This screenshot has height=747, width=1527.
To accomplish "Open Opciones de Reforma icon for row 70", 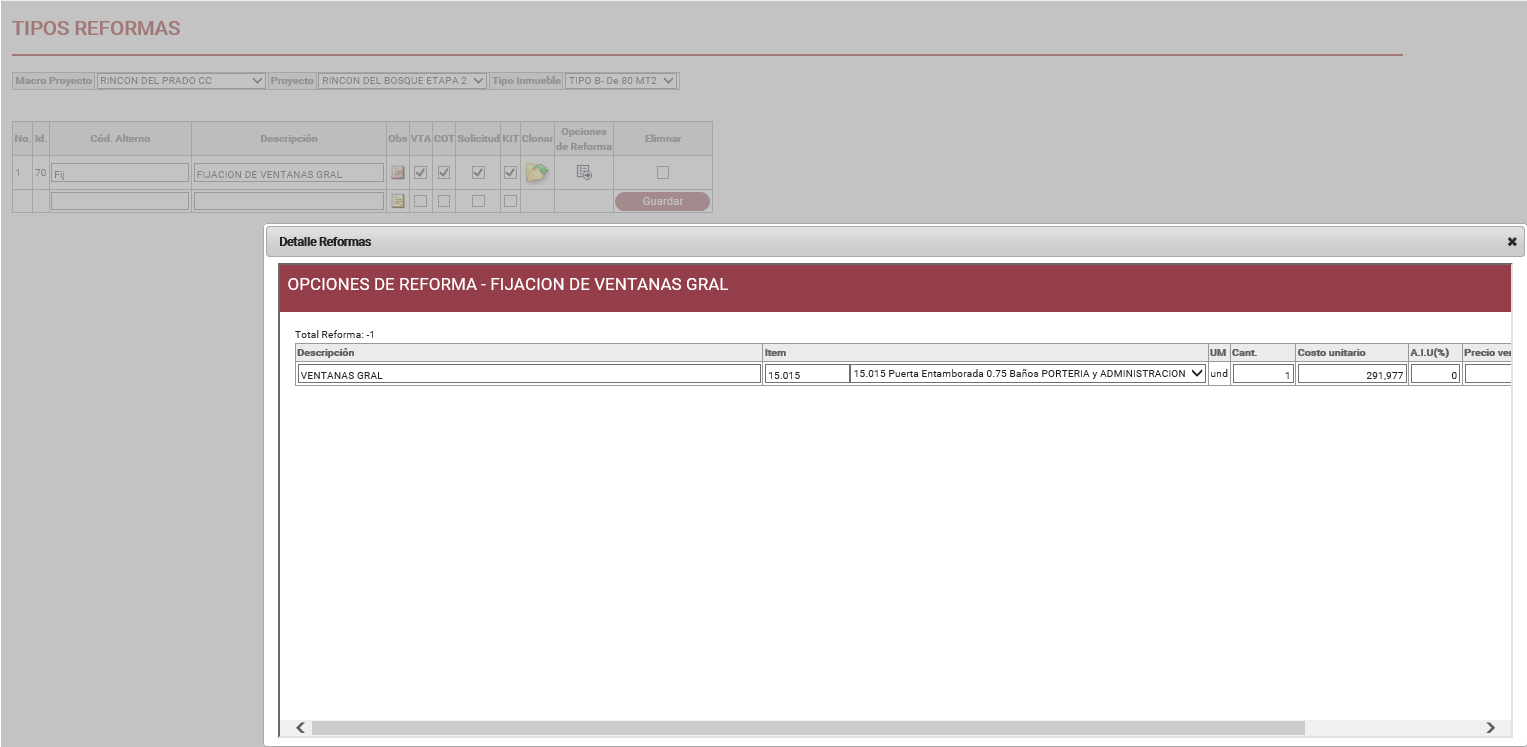I will tap(584, 173).
